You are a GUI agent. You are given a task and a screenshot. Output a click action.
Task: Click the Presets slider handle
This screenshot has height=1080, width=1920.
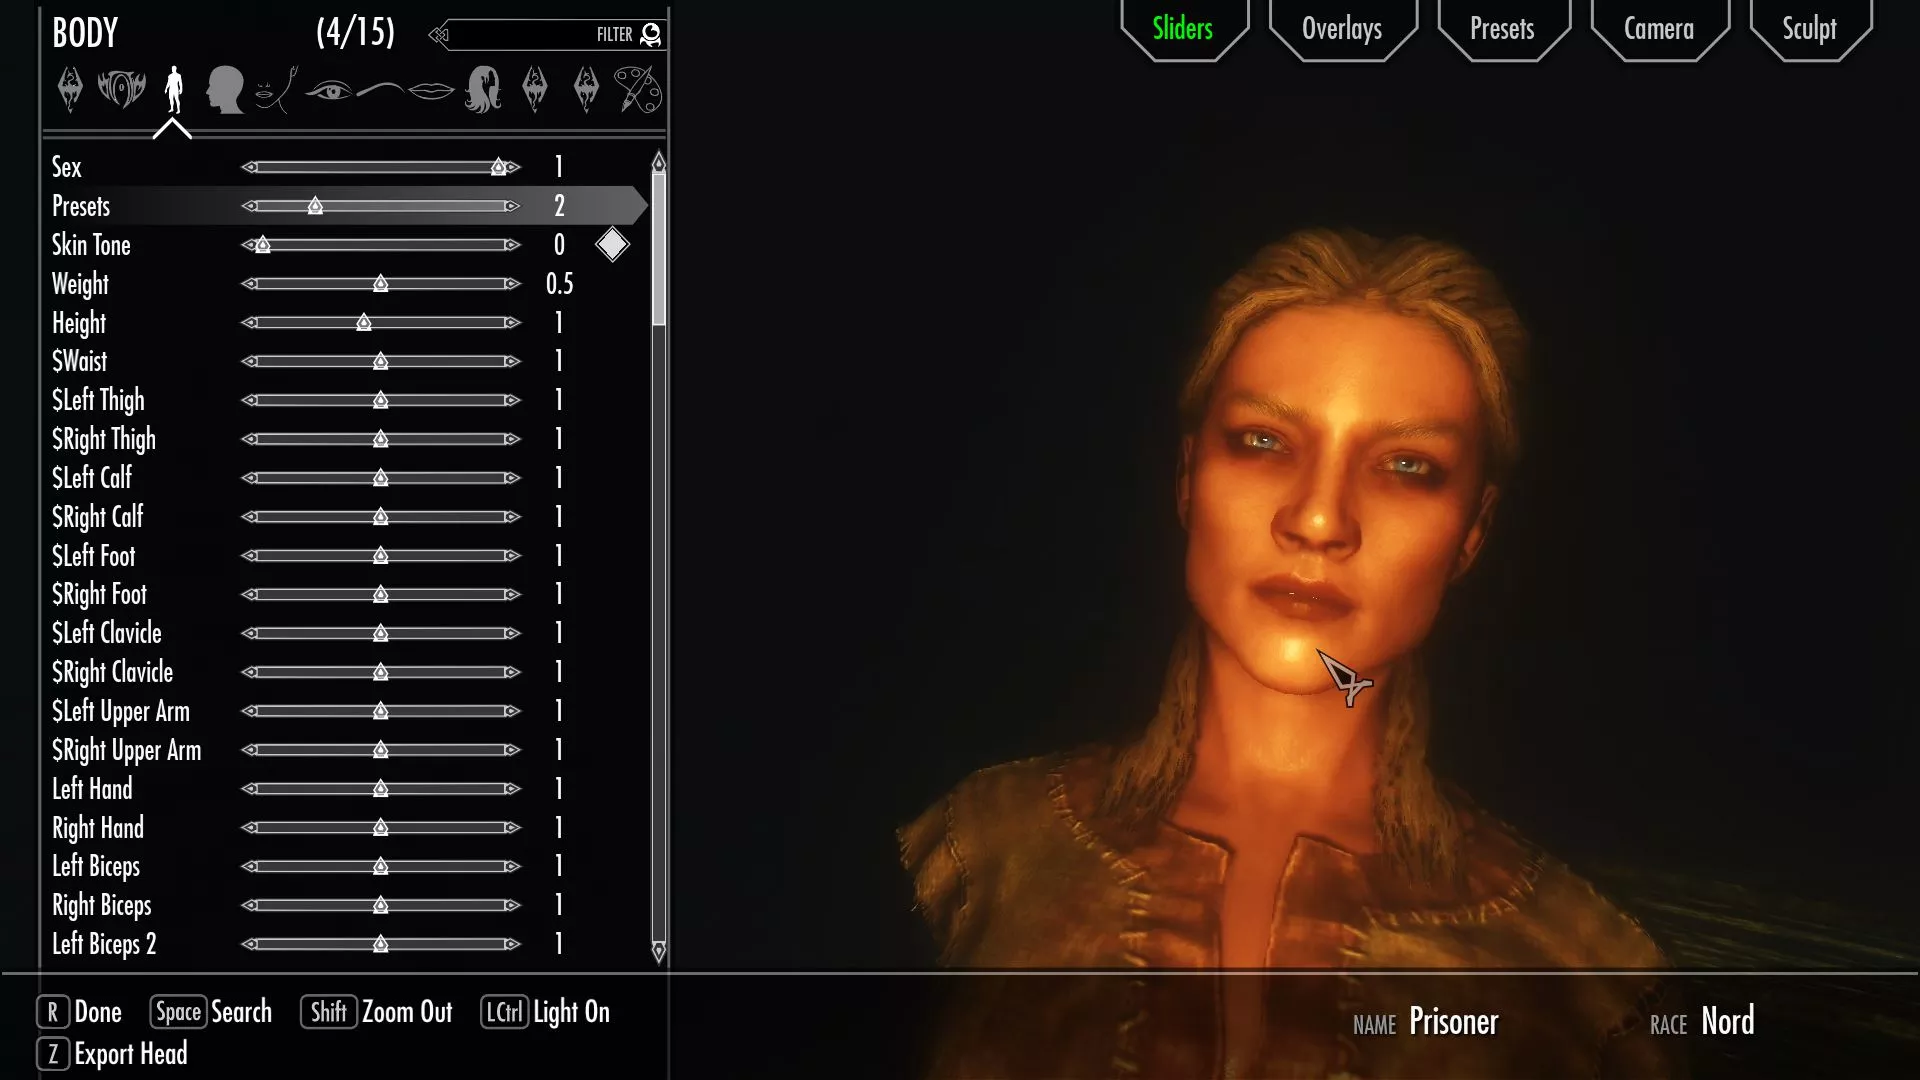pyautogui.click(x=315, y=206)
